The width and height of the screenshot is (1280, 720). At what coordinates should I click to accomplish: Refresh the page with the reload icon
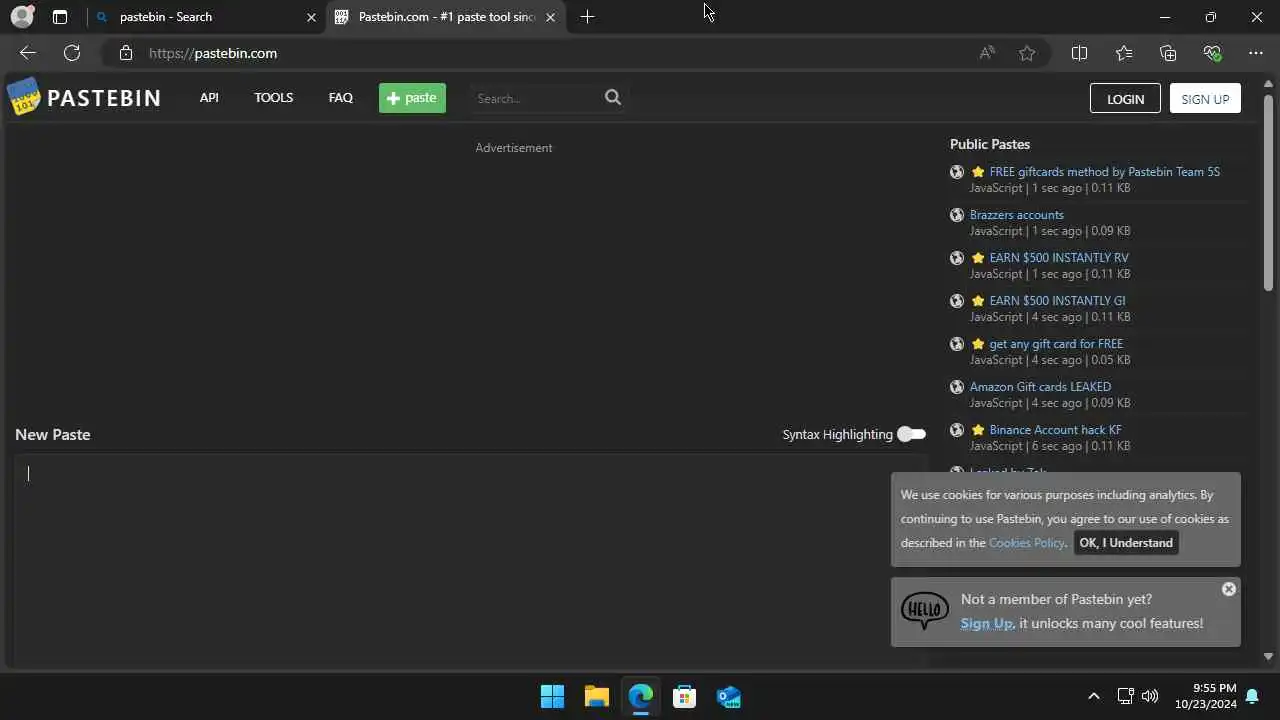(72, 53)
